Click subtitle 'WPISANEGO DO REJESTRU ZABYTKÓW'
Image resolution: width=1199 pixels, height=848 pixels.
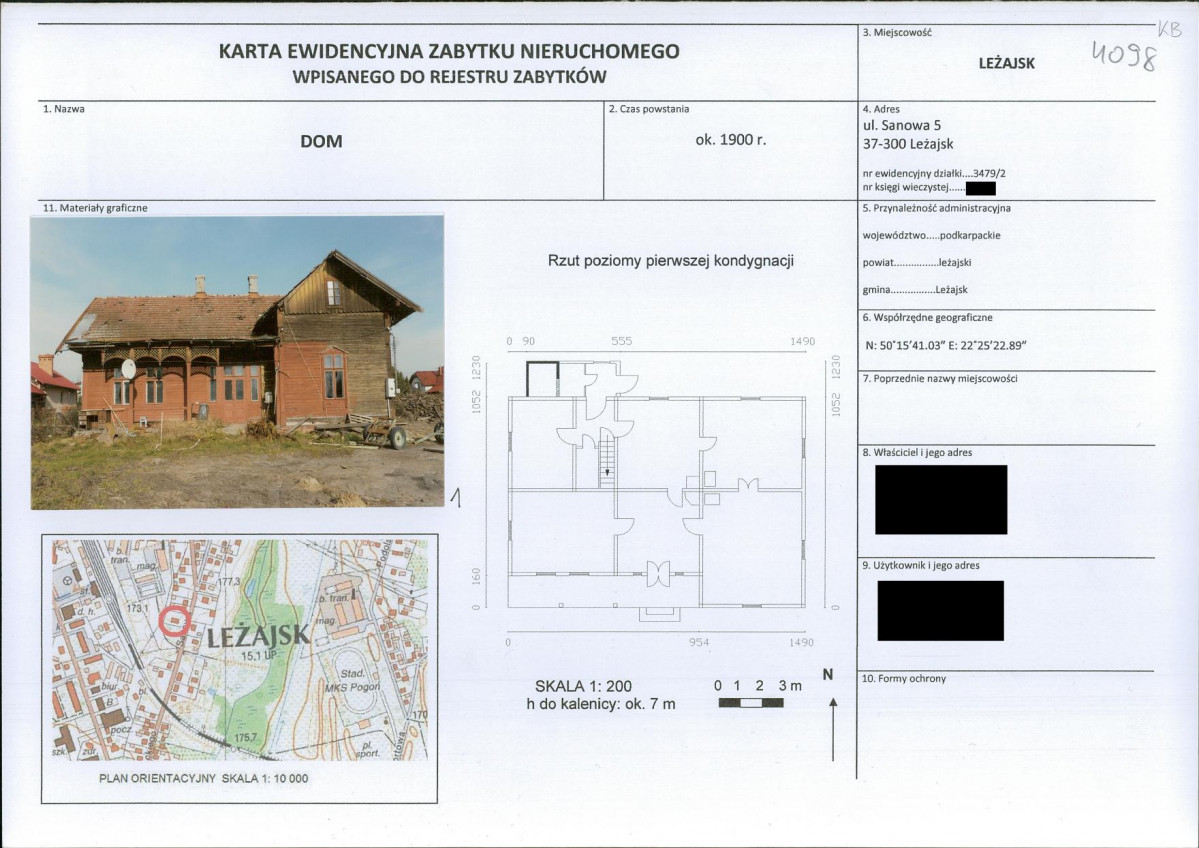[x=449, y=76]
